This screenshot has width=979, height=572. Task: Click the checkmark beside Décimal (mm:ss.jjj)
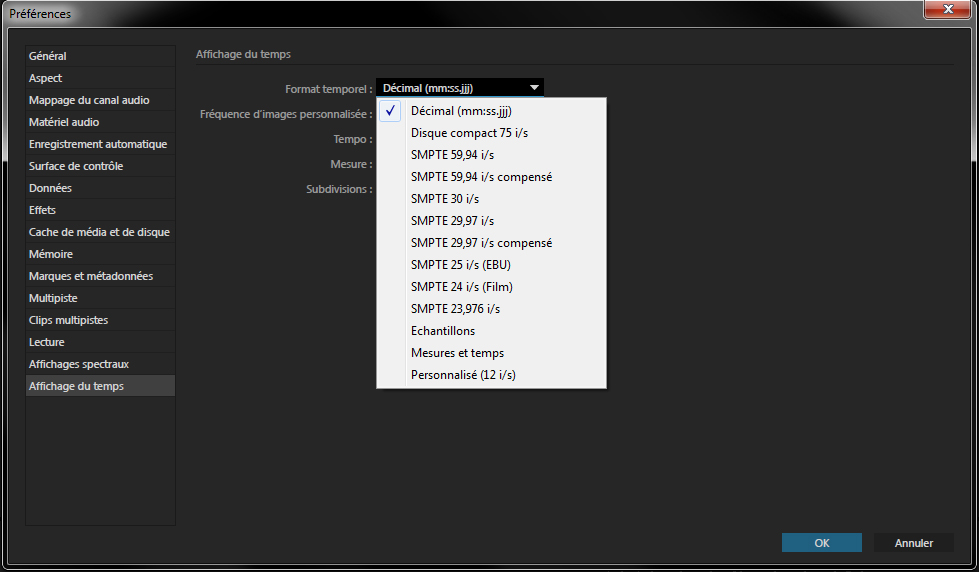tap(390, 111)
